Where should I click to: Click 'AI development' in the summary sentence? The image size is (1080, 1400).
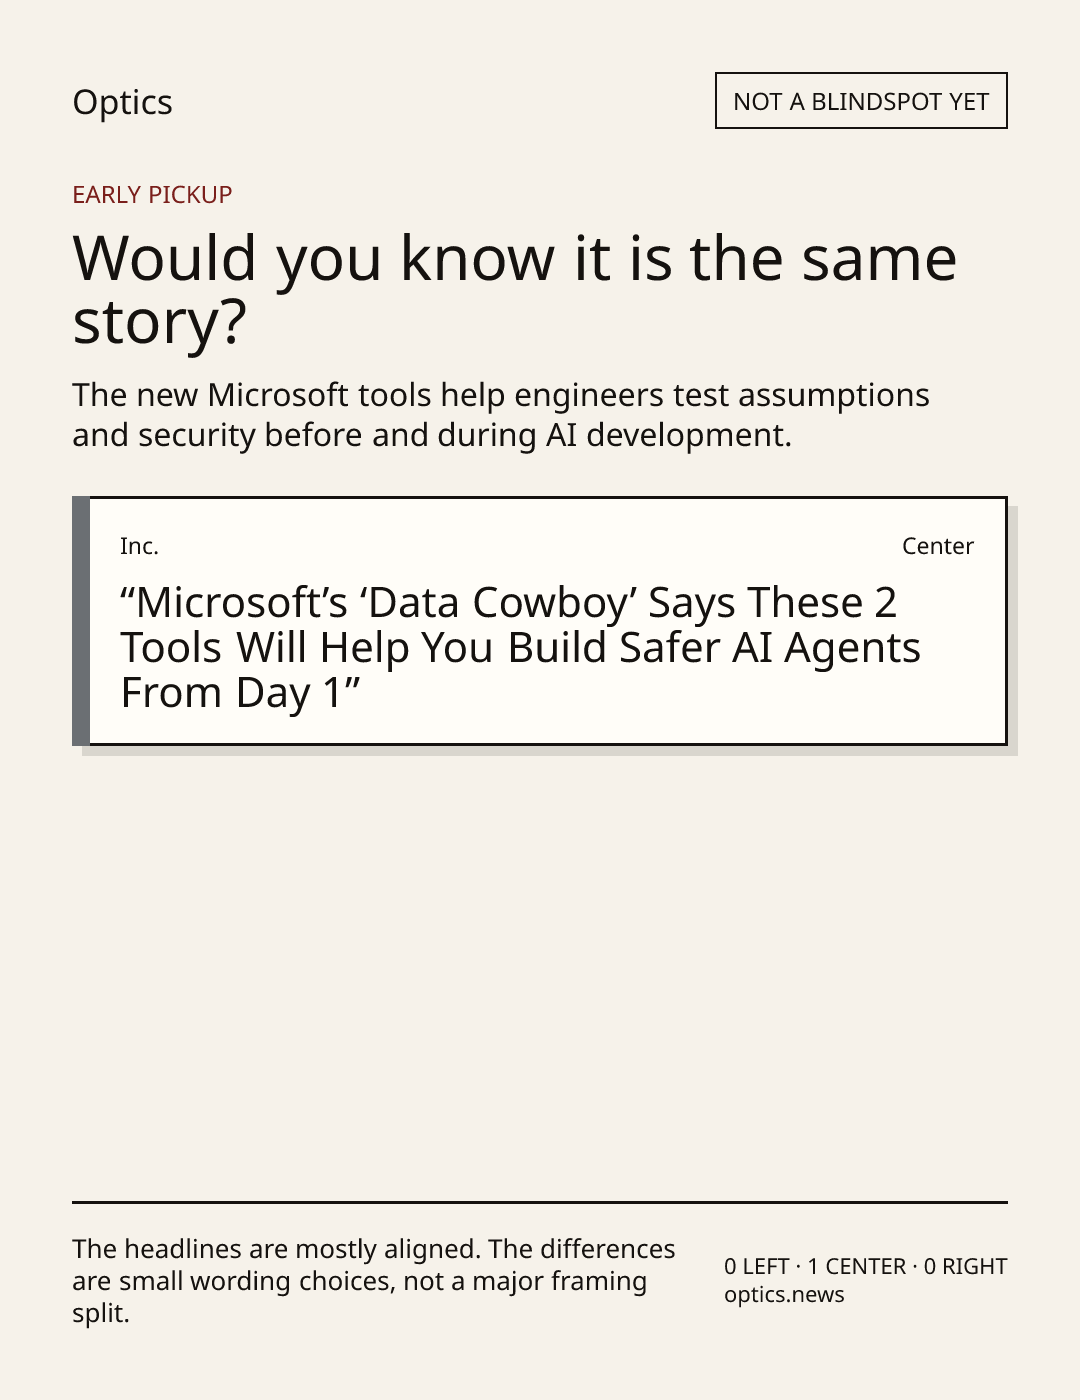[668, 436]
